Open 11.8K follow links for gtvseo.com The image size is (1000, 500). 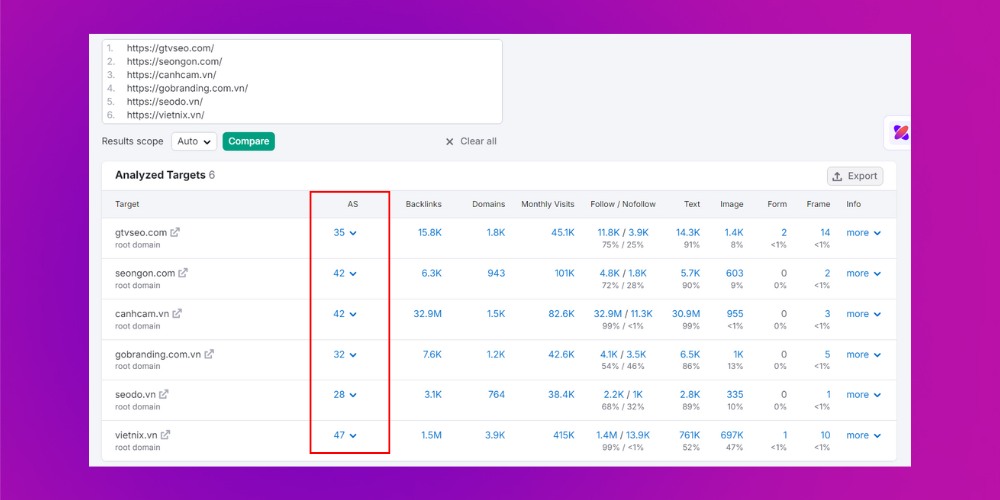click(608, 233)
